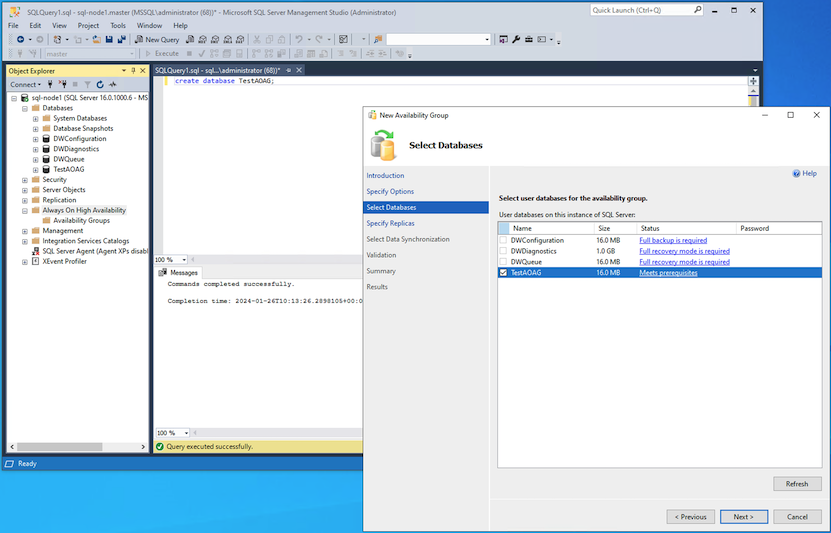Click in the Quick Launch search field

[642, 10]
